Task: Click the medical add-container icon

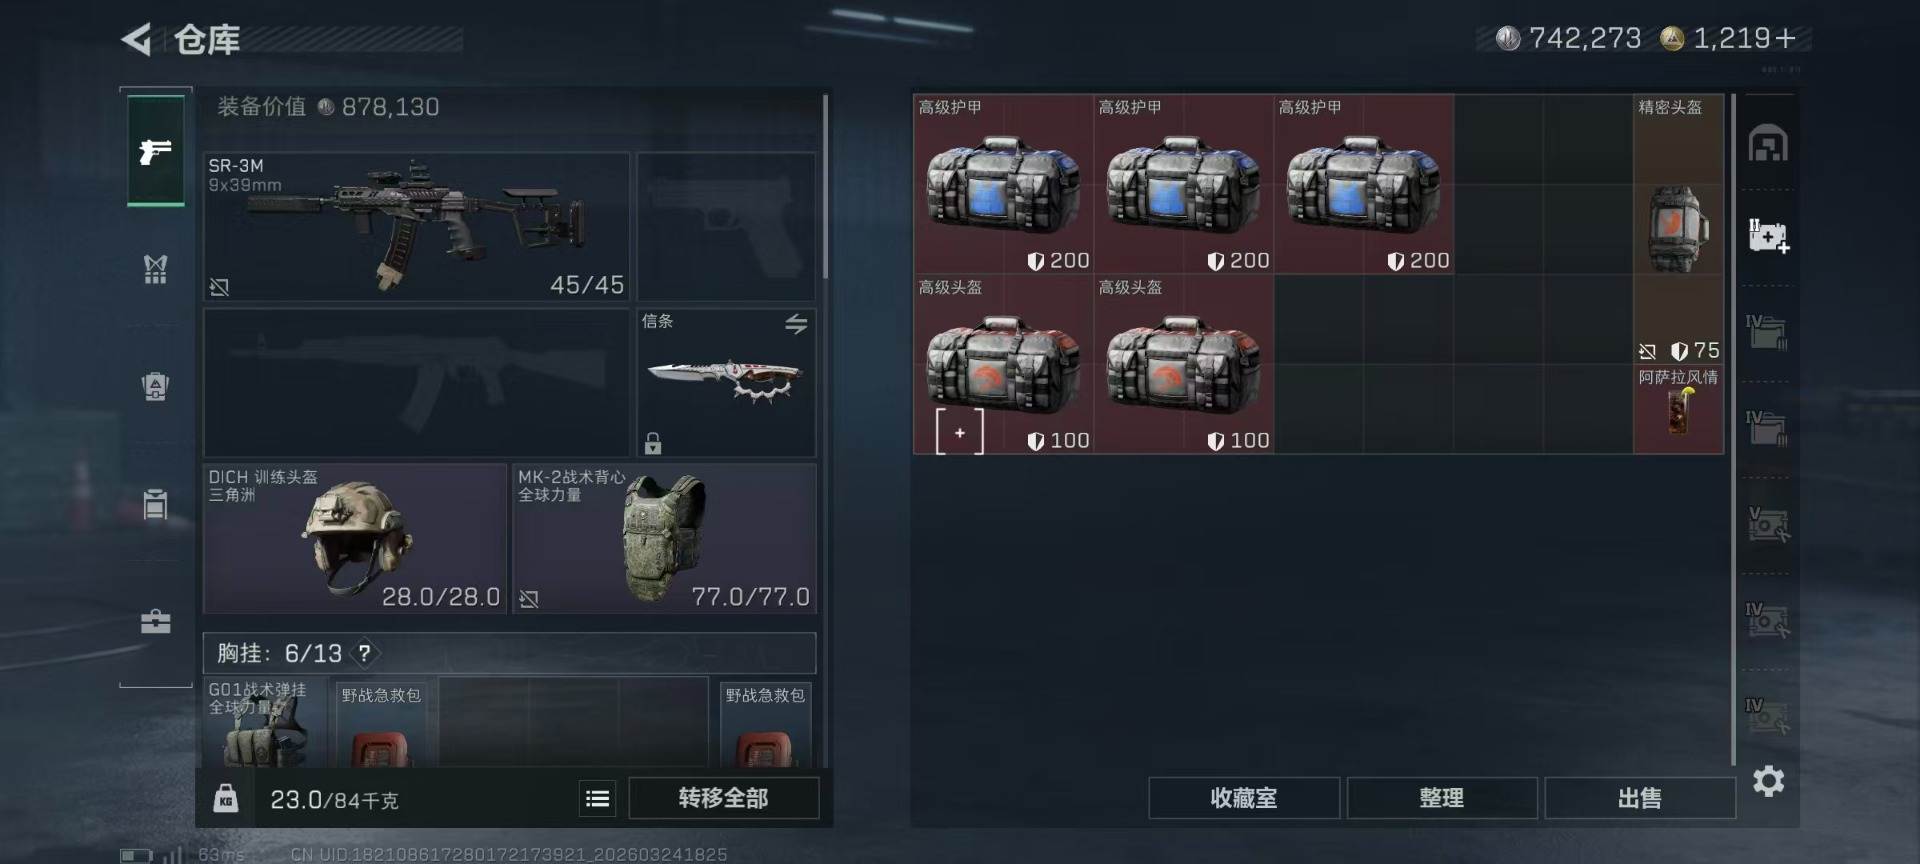Action: [1768, 236]
